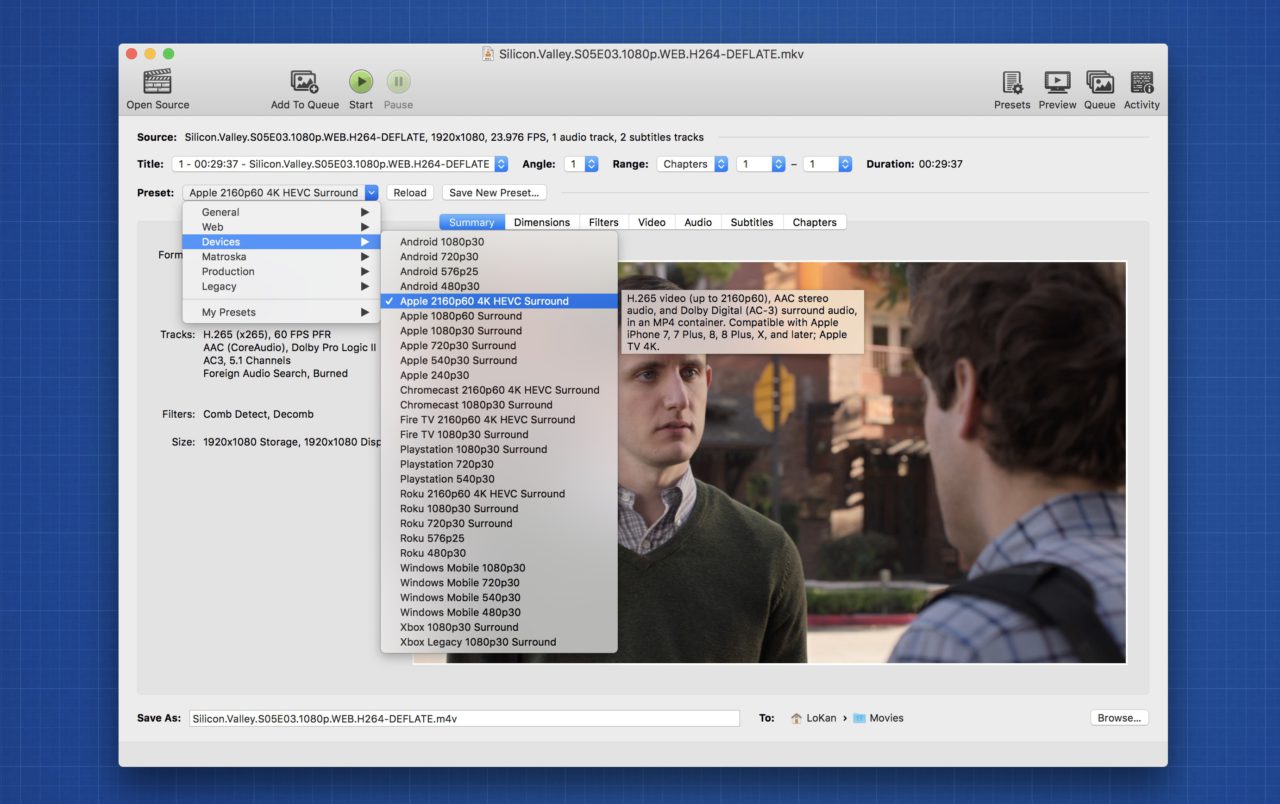This screenshot has width=1280, height=804.
Task: Switch to the Chapters tab
Action: tap(815, 222)
